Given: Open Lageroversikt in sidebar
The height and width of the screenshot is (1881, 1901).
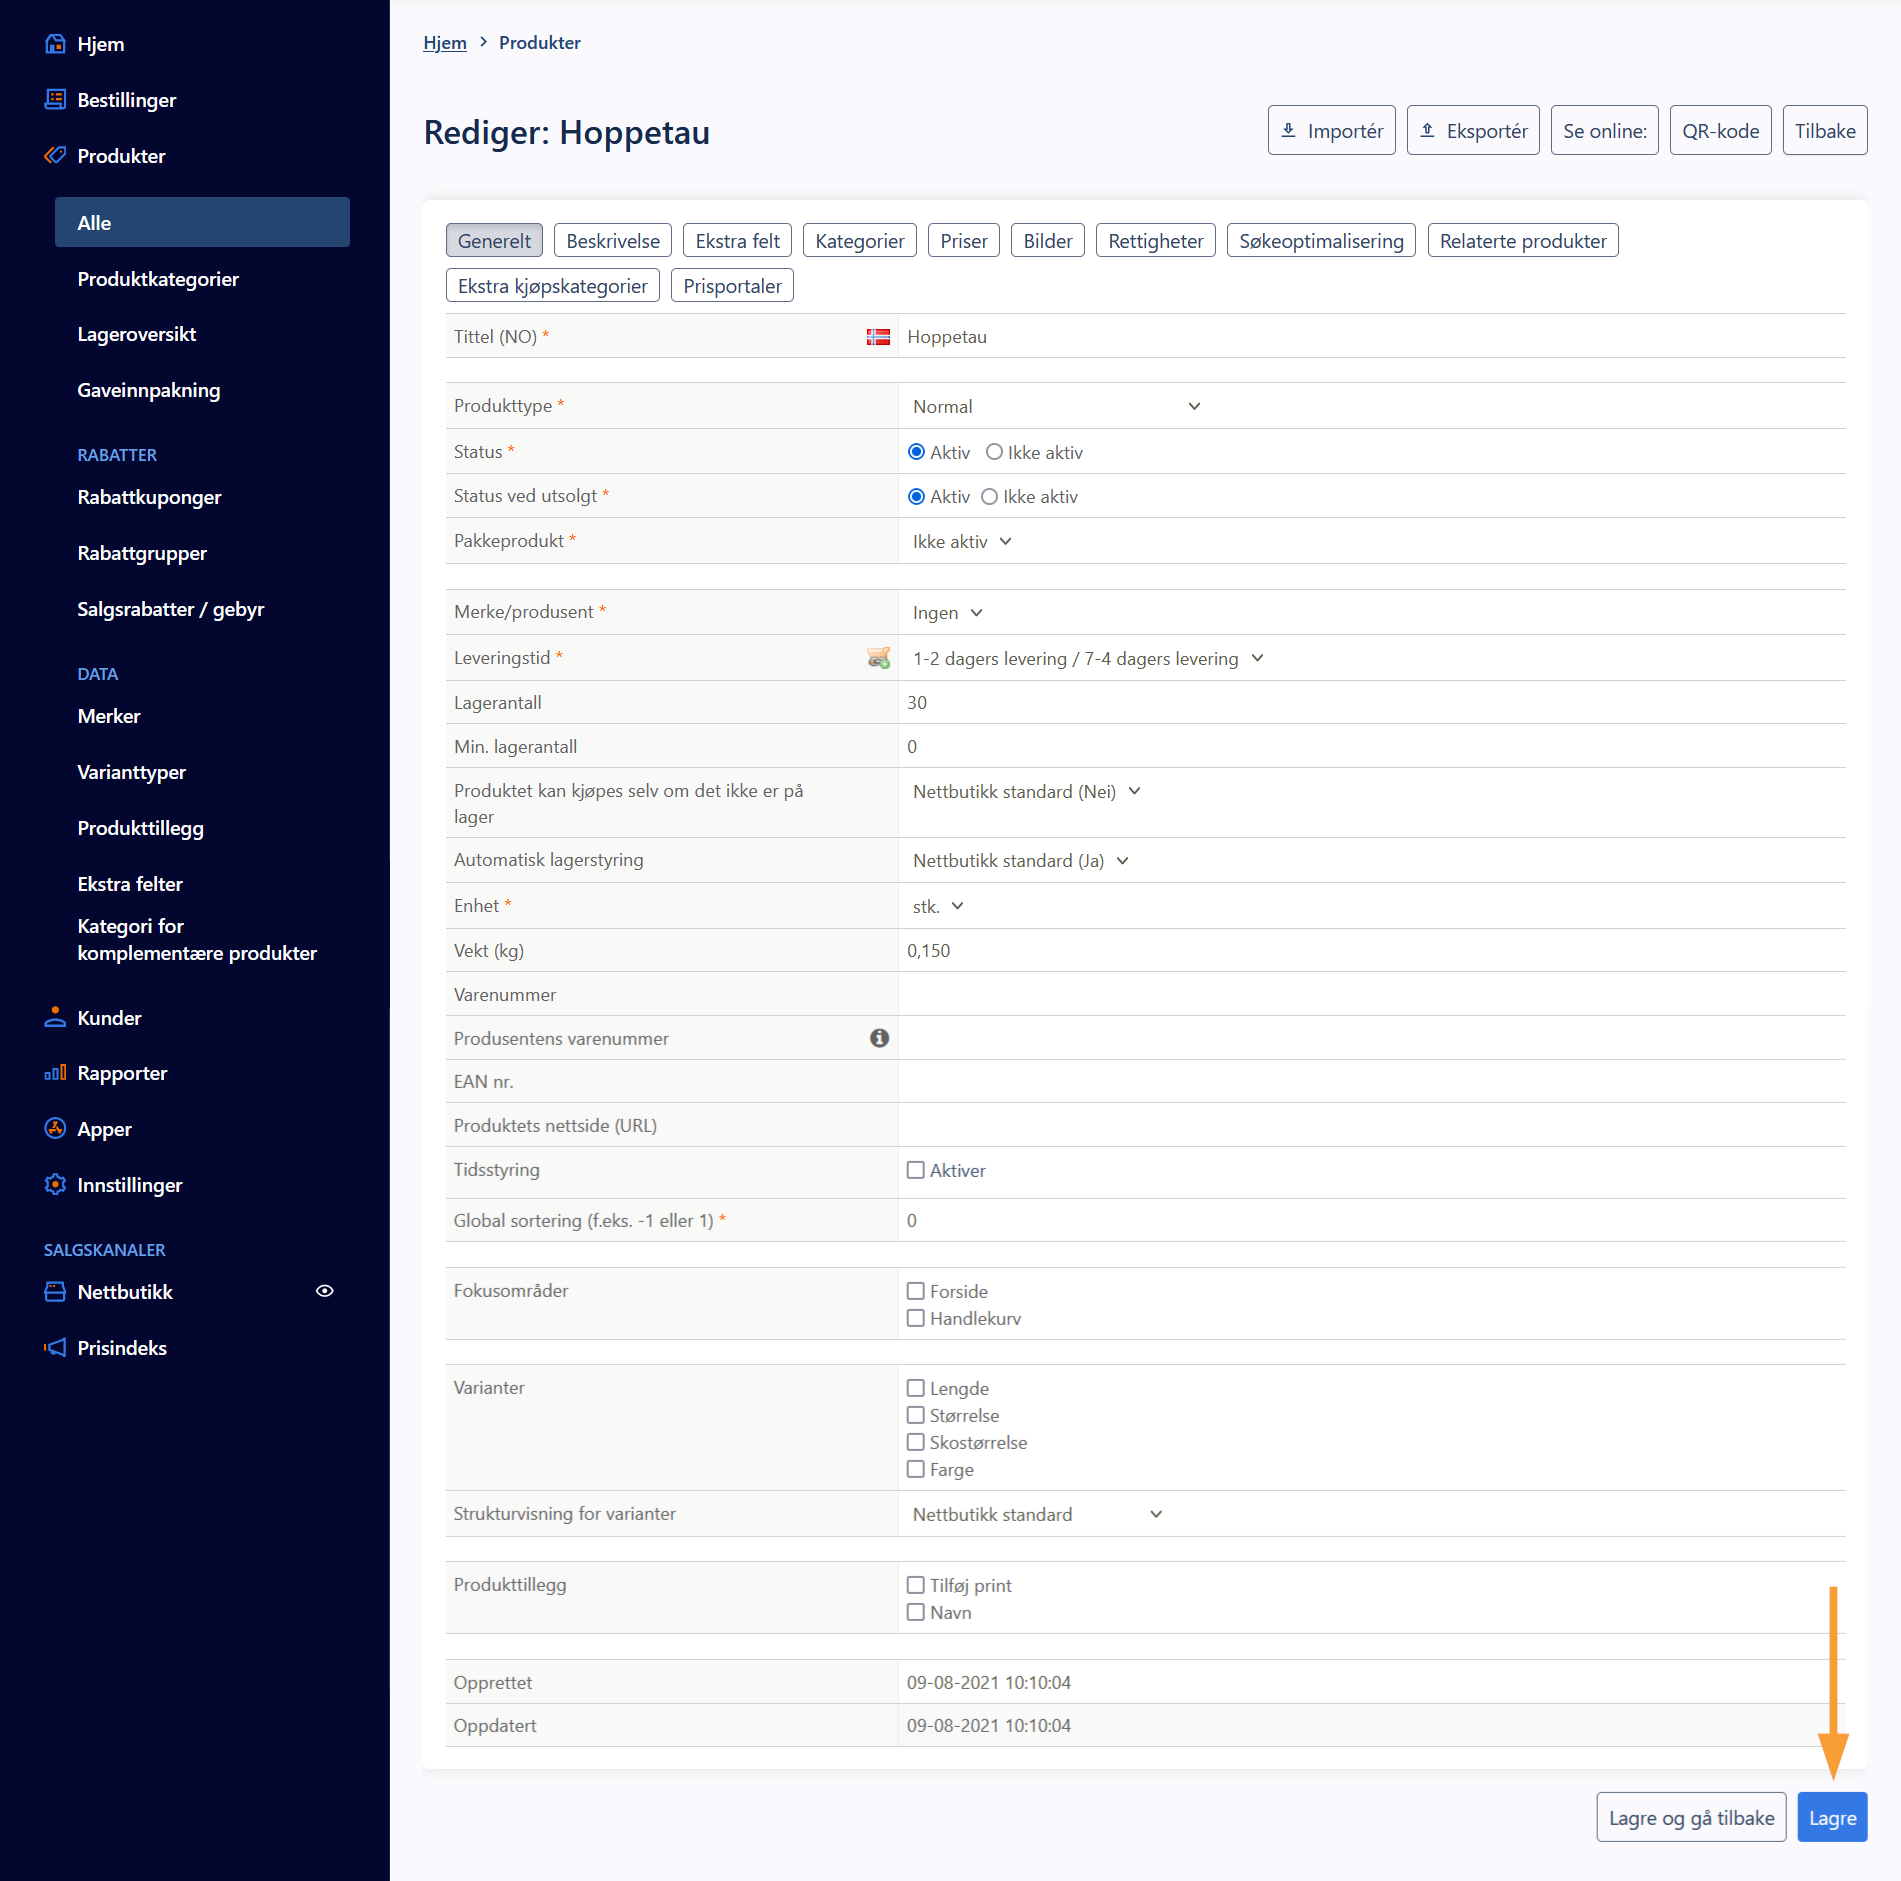Looking at the screenshot, I should coord(137,334).
